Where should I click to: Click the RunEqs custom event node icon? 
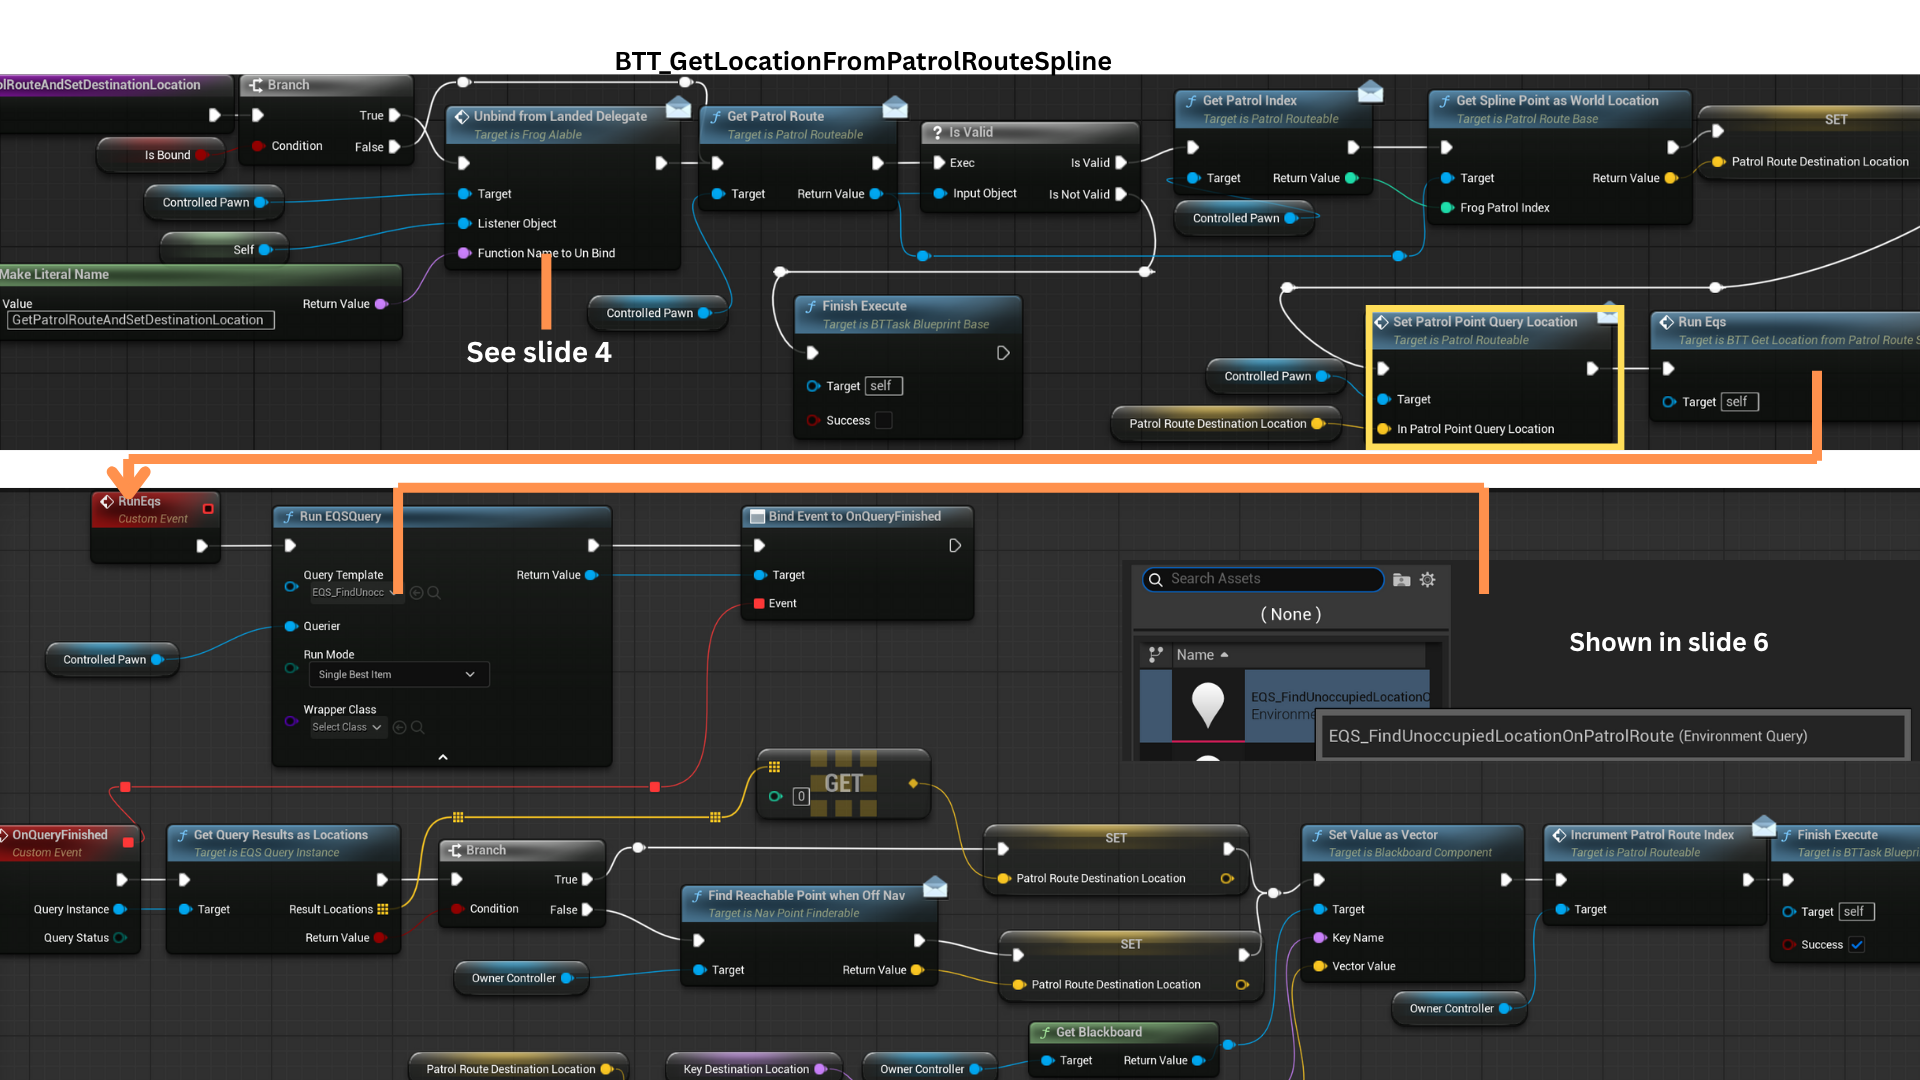coord(107,502)
